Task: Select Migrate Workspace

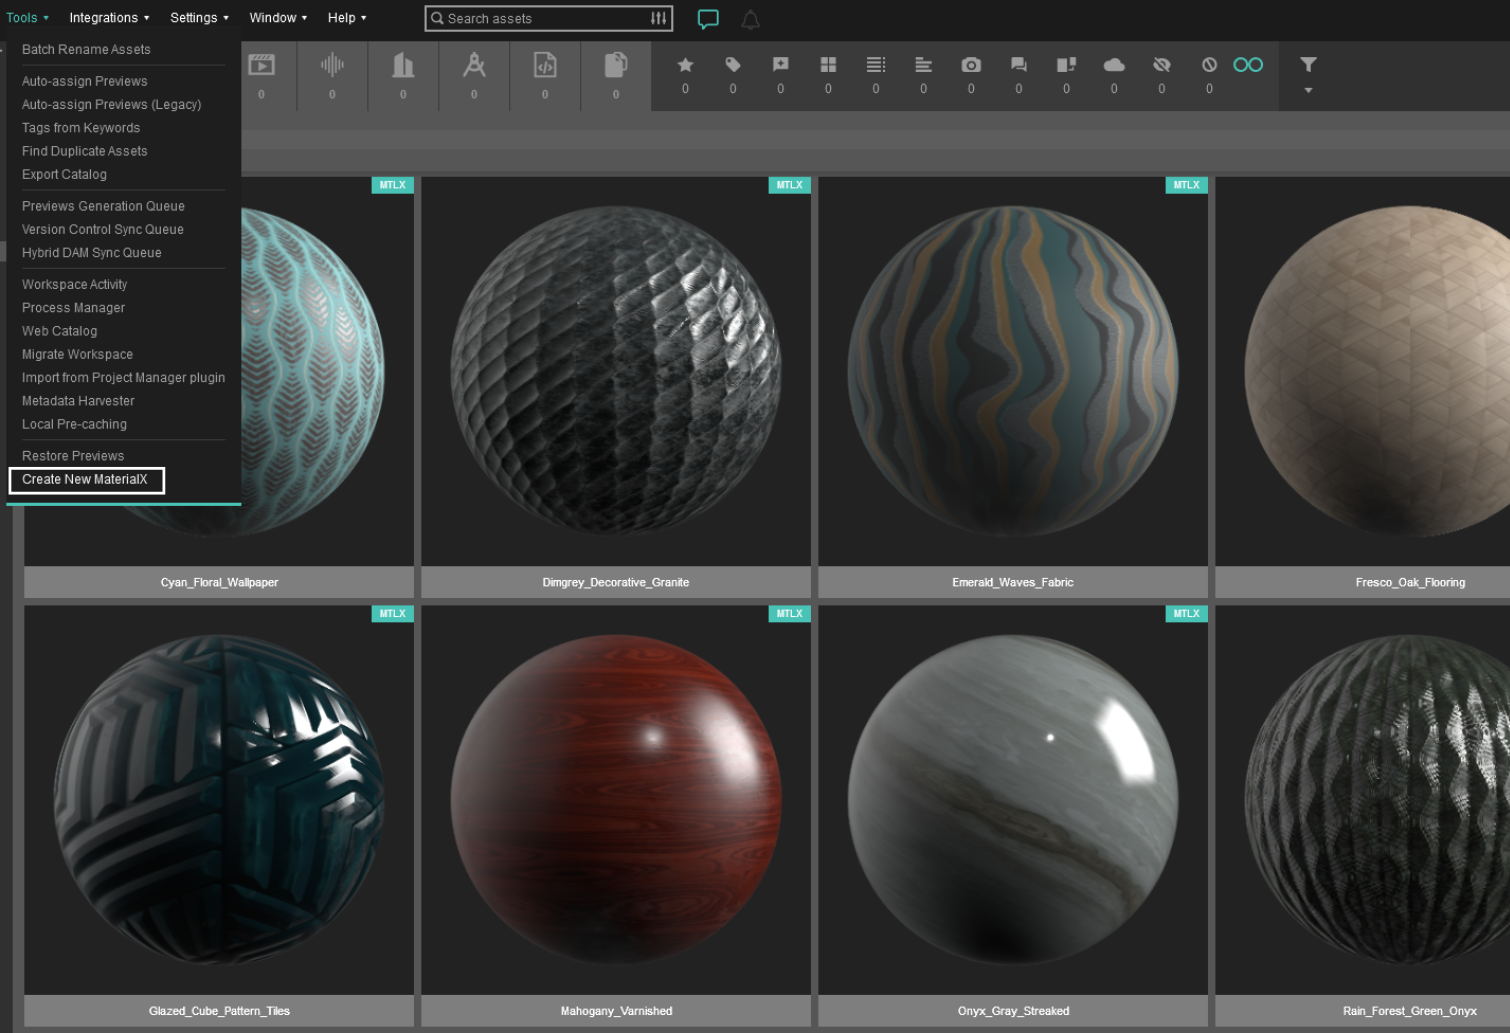Action: pyautogui.click(x=77, y=354)
